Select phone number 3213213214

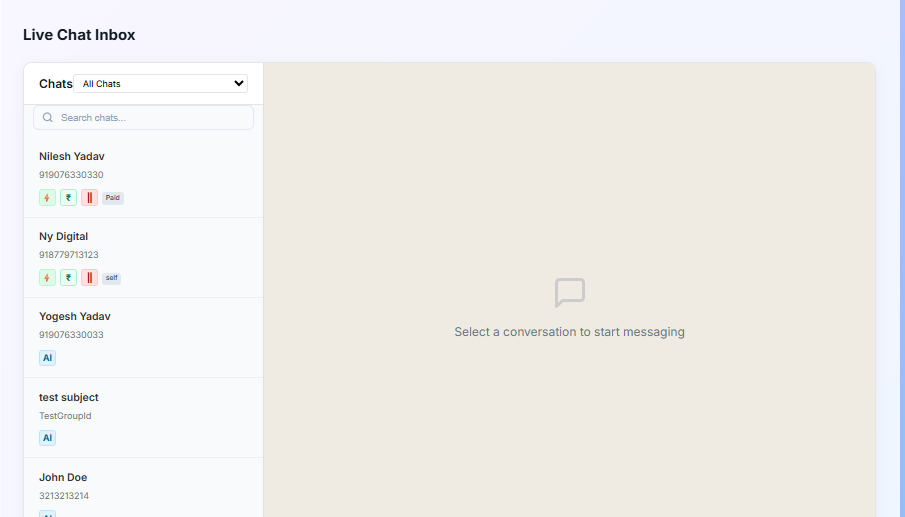64,496
